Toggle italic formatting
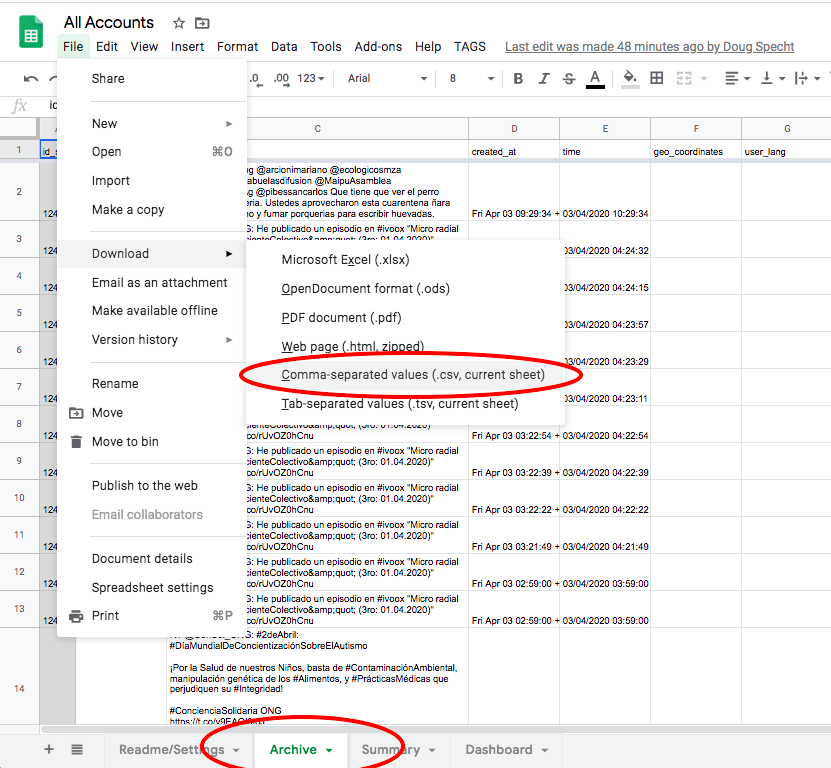 544,78
